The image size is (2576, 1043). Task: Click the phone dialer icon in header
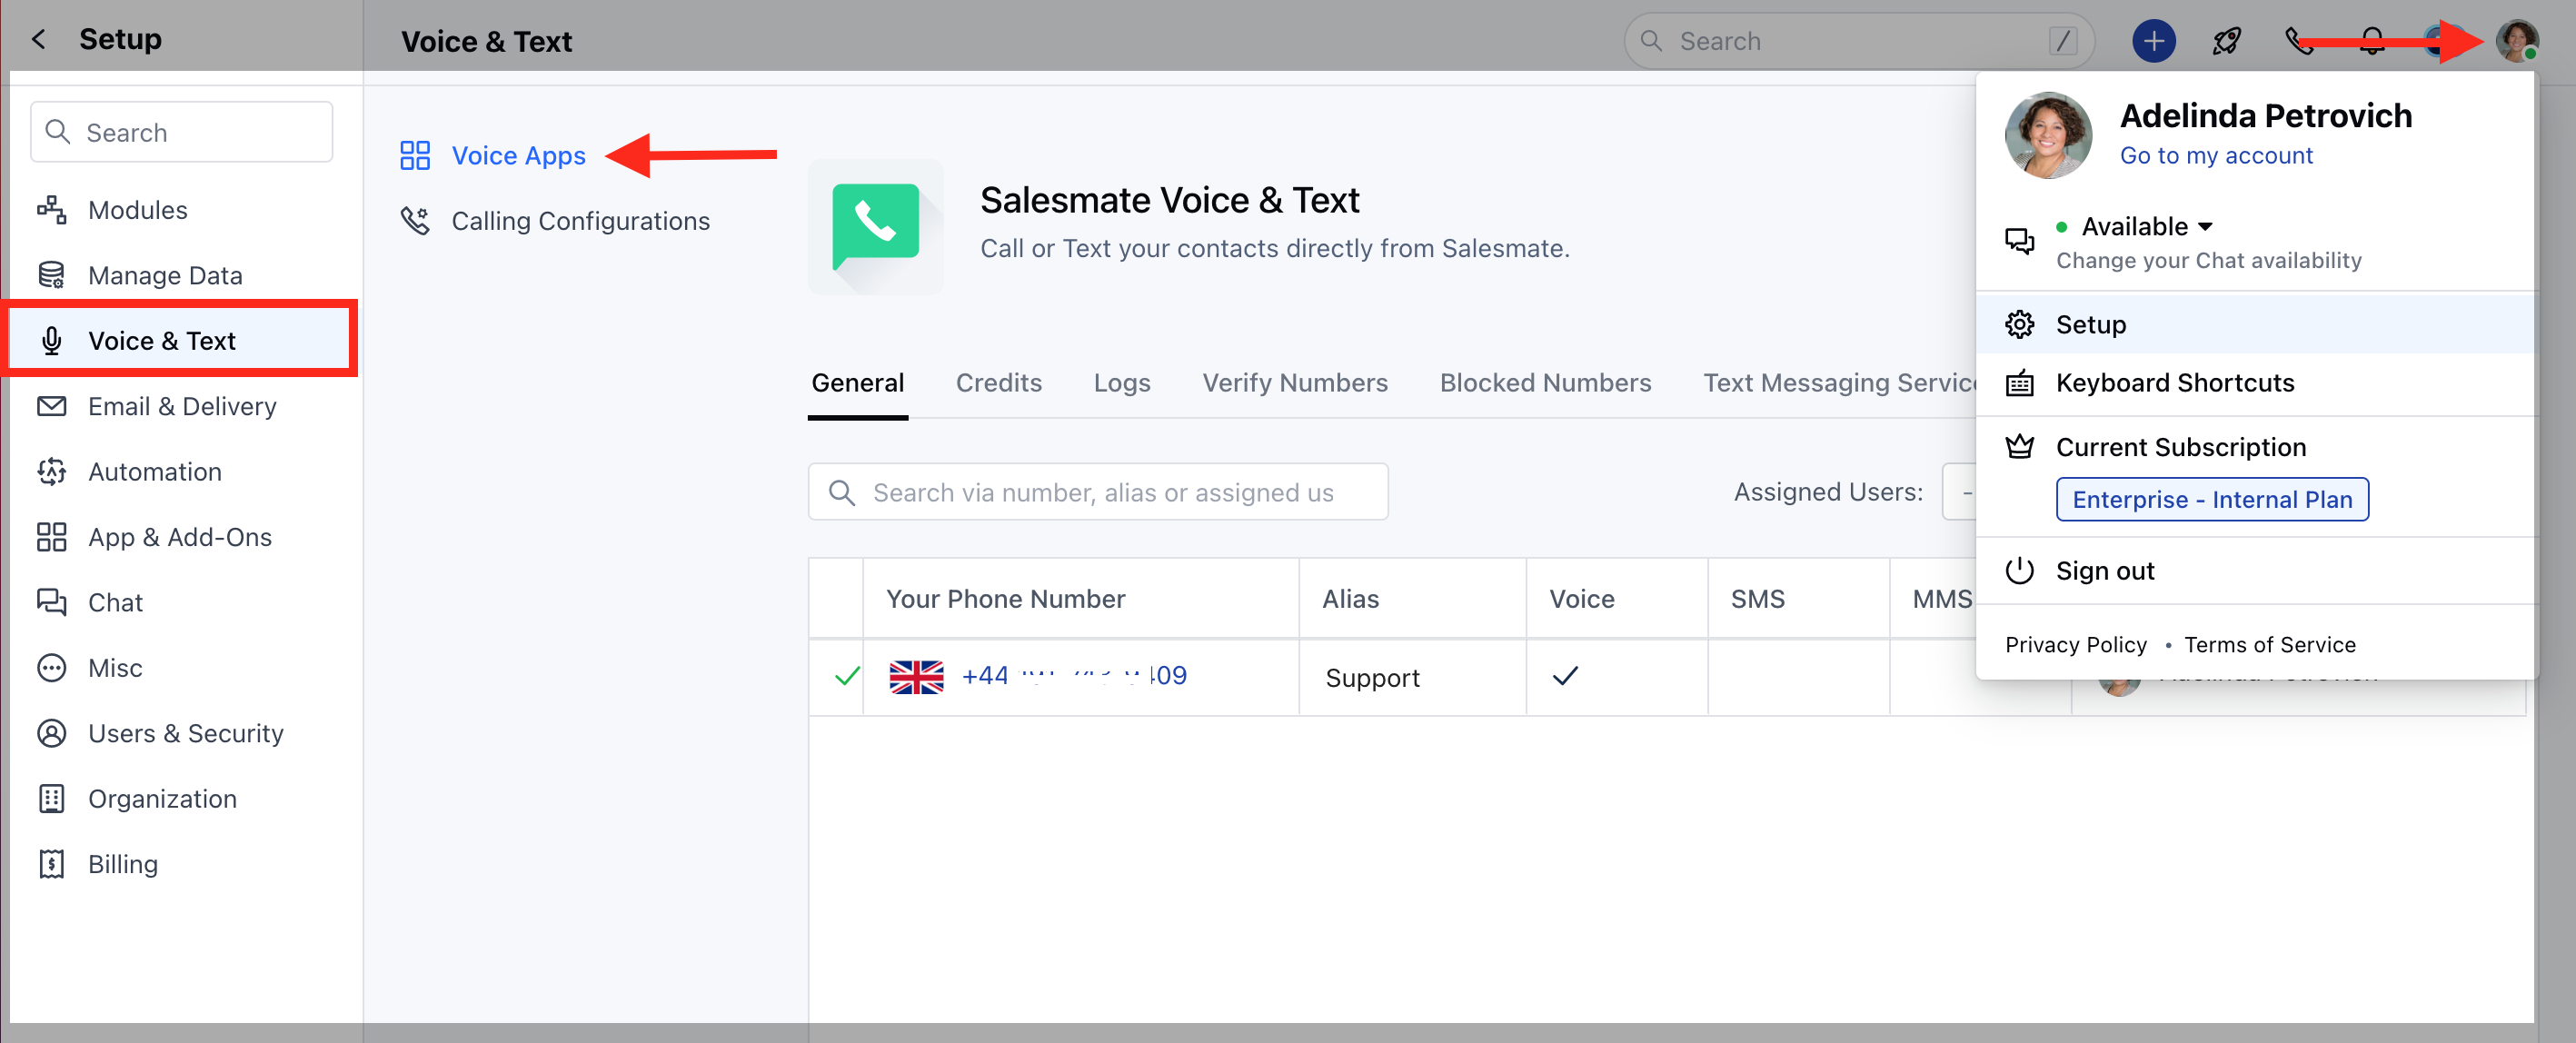coord(2297,41)
